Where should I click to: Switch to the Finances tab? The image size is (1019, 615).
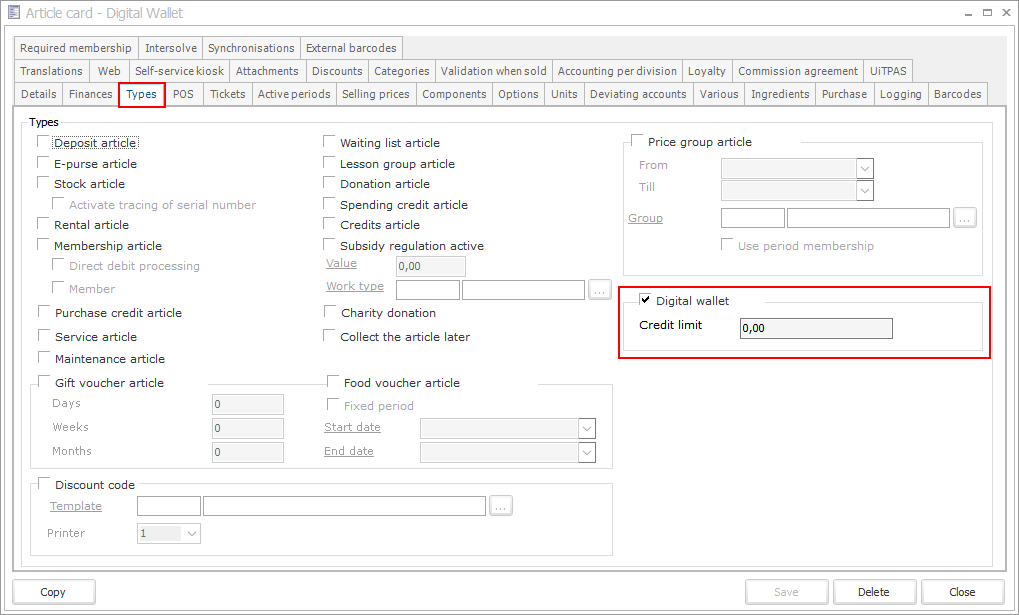90,94
